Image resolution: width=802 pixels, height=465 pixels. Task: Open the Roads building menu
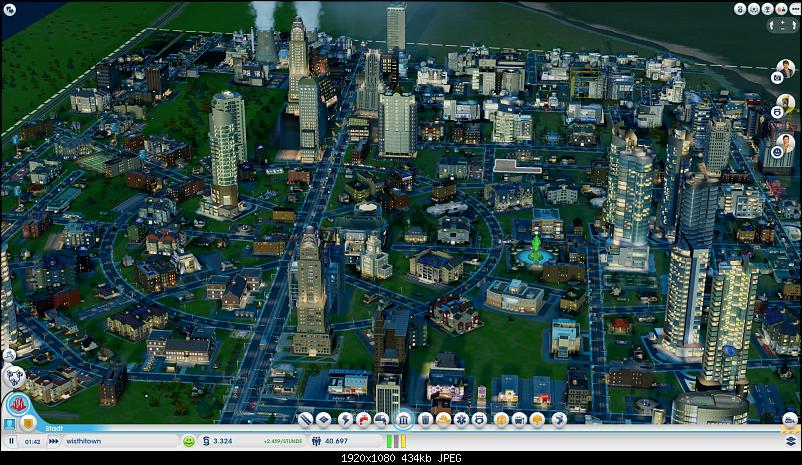click(305, 419)
